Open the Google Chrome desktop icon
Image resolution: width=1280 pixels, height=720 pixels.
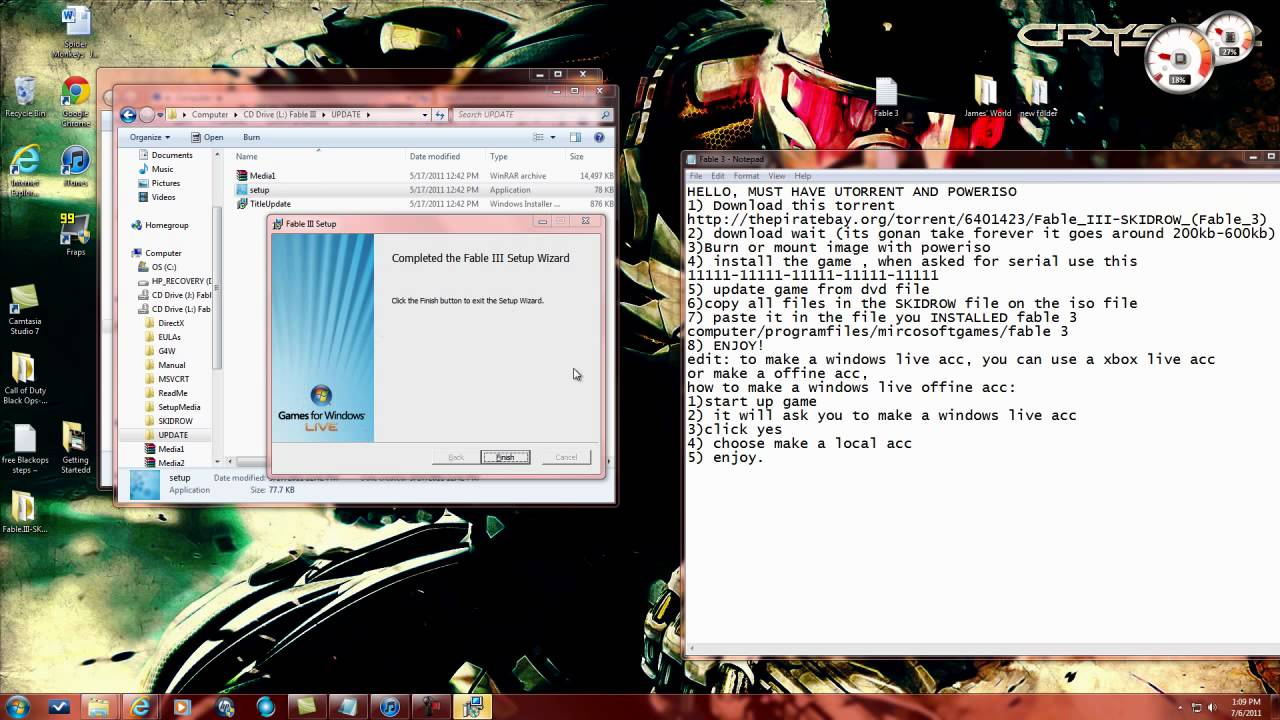click(x=75, y=103)
